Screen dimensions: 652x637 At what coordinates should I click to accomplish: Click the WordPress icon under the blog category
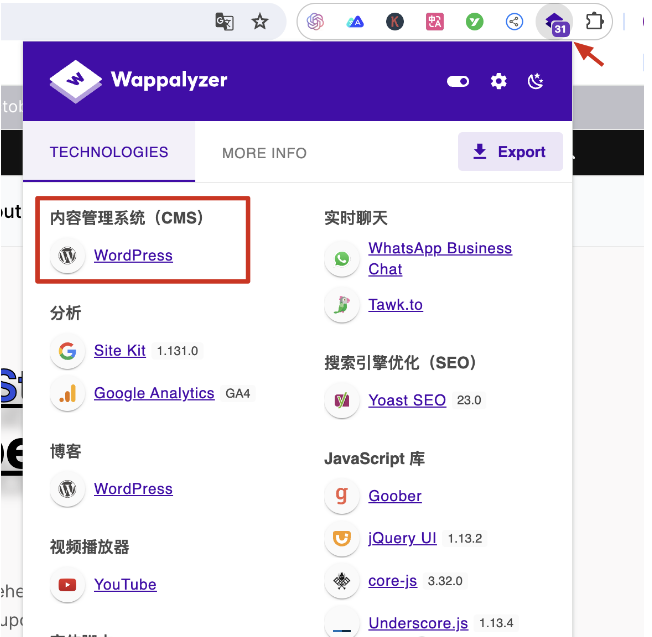tap(67, 489)
